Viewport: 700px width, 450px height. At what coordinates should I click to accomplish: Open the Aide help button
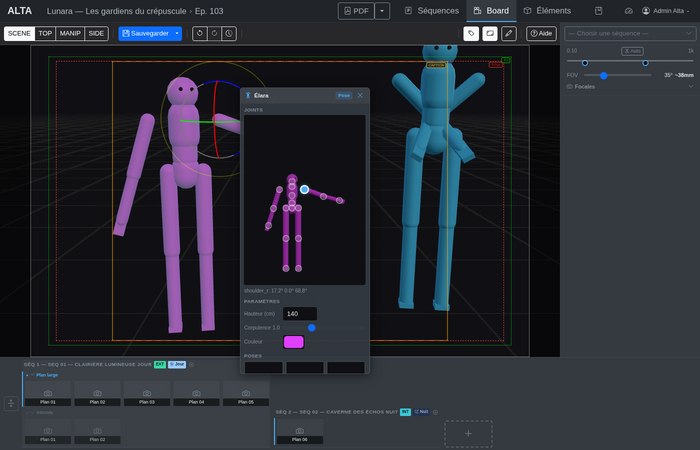pos(541,33)
